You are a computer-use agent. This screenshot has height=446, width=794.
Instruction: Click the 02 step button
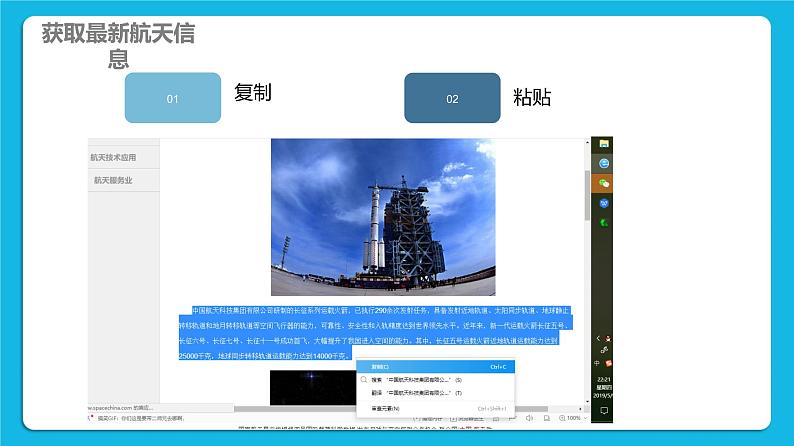point(452,98)
